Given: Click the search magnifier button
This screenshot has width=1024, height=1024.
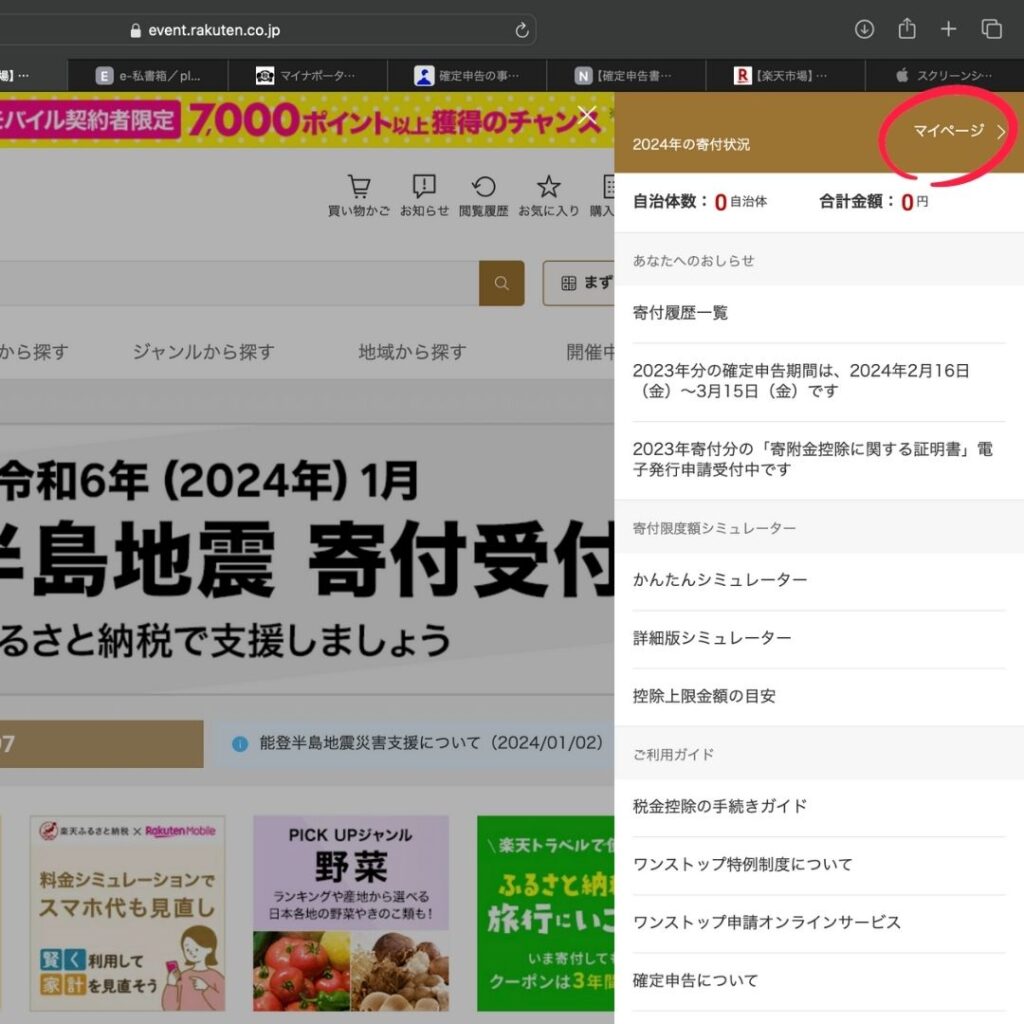Looking at the screenshot, I should (502, 283).
